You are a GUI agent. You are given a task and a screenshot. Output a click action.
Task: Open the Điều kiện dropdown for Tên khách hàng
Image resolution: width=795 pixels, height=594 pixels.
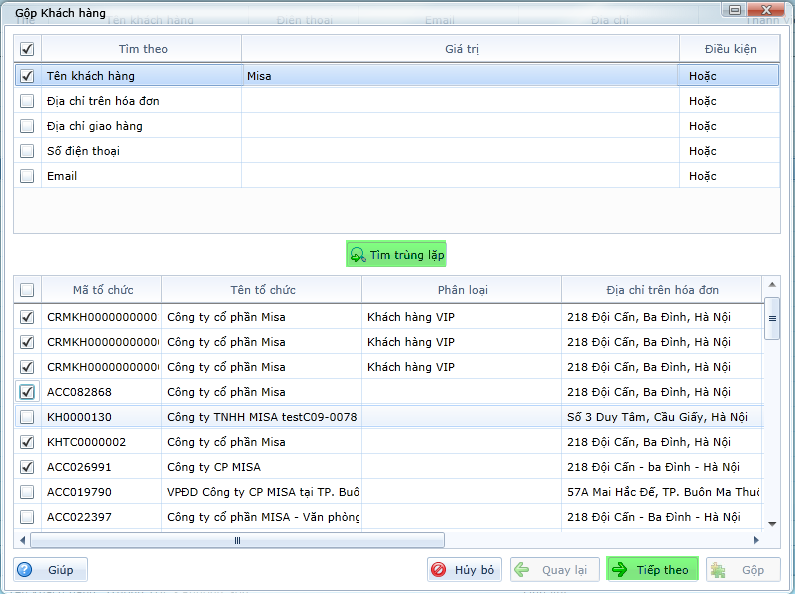[728, 76]
